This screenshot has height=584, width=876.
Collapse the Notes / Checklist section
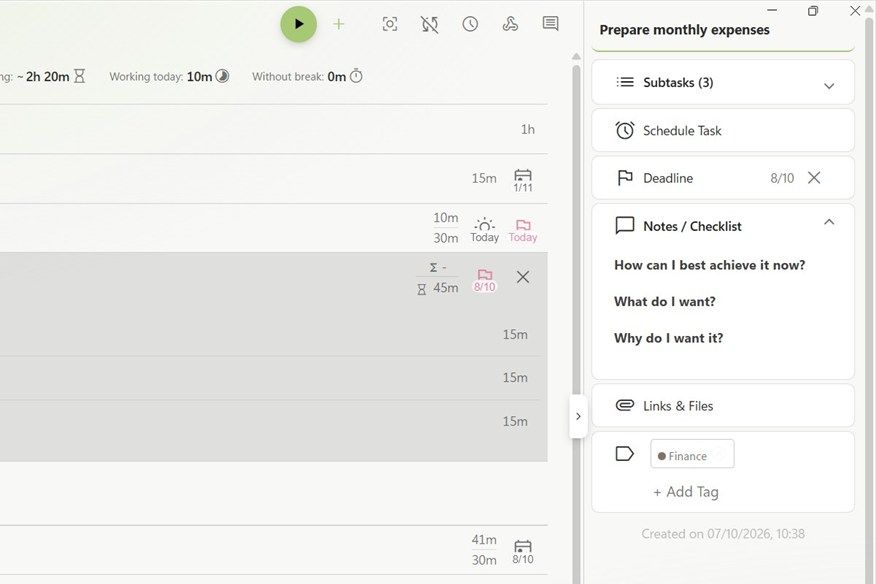click(829, 222)
